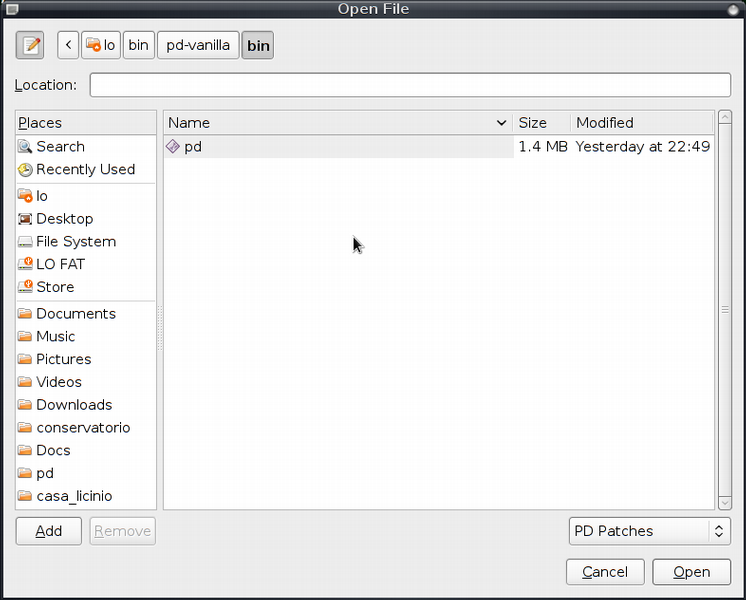
Task: Click the Open button
Action: point(691,572)
